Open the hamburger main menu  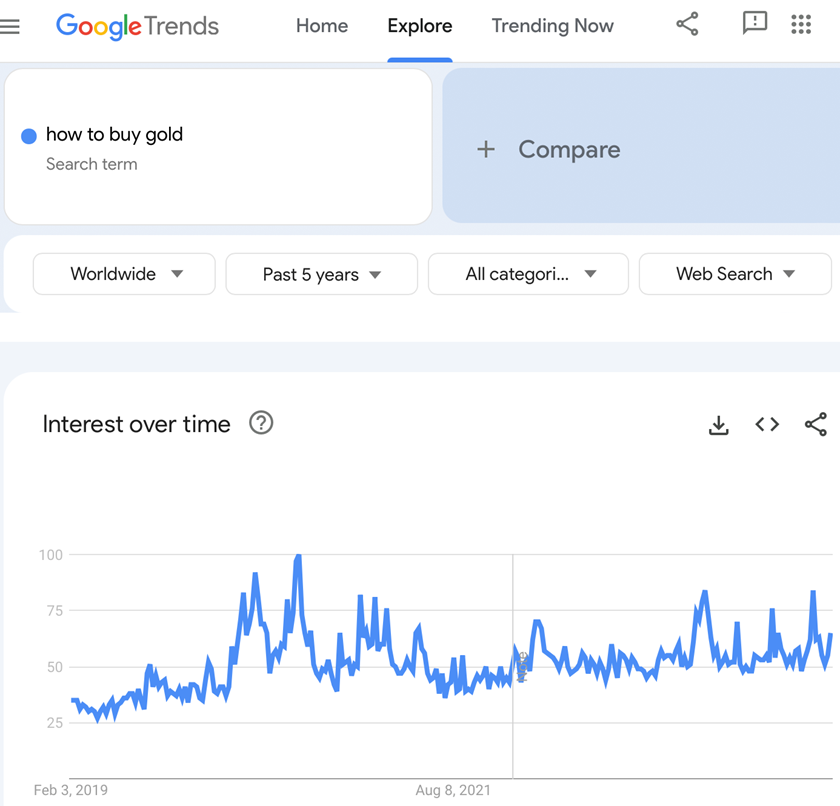[10, 27]
